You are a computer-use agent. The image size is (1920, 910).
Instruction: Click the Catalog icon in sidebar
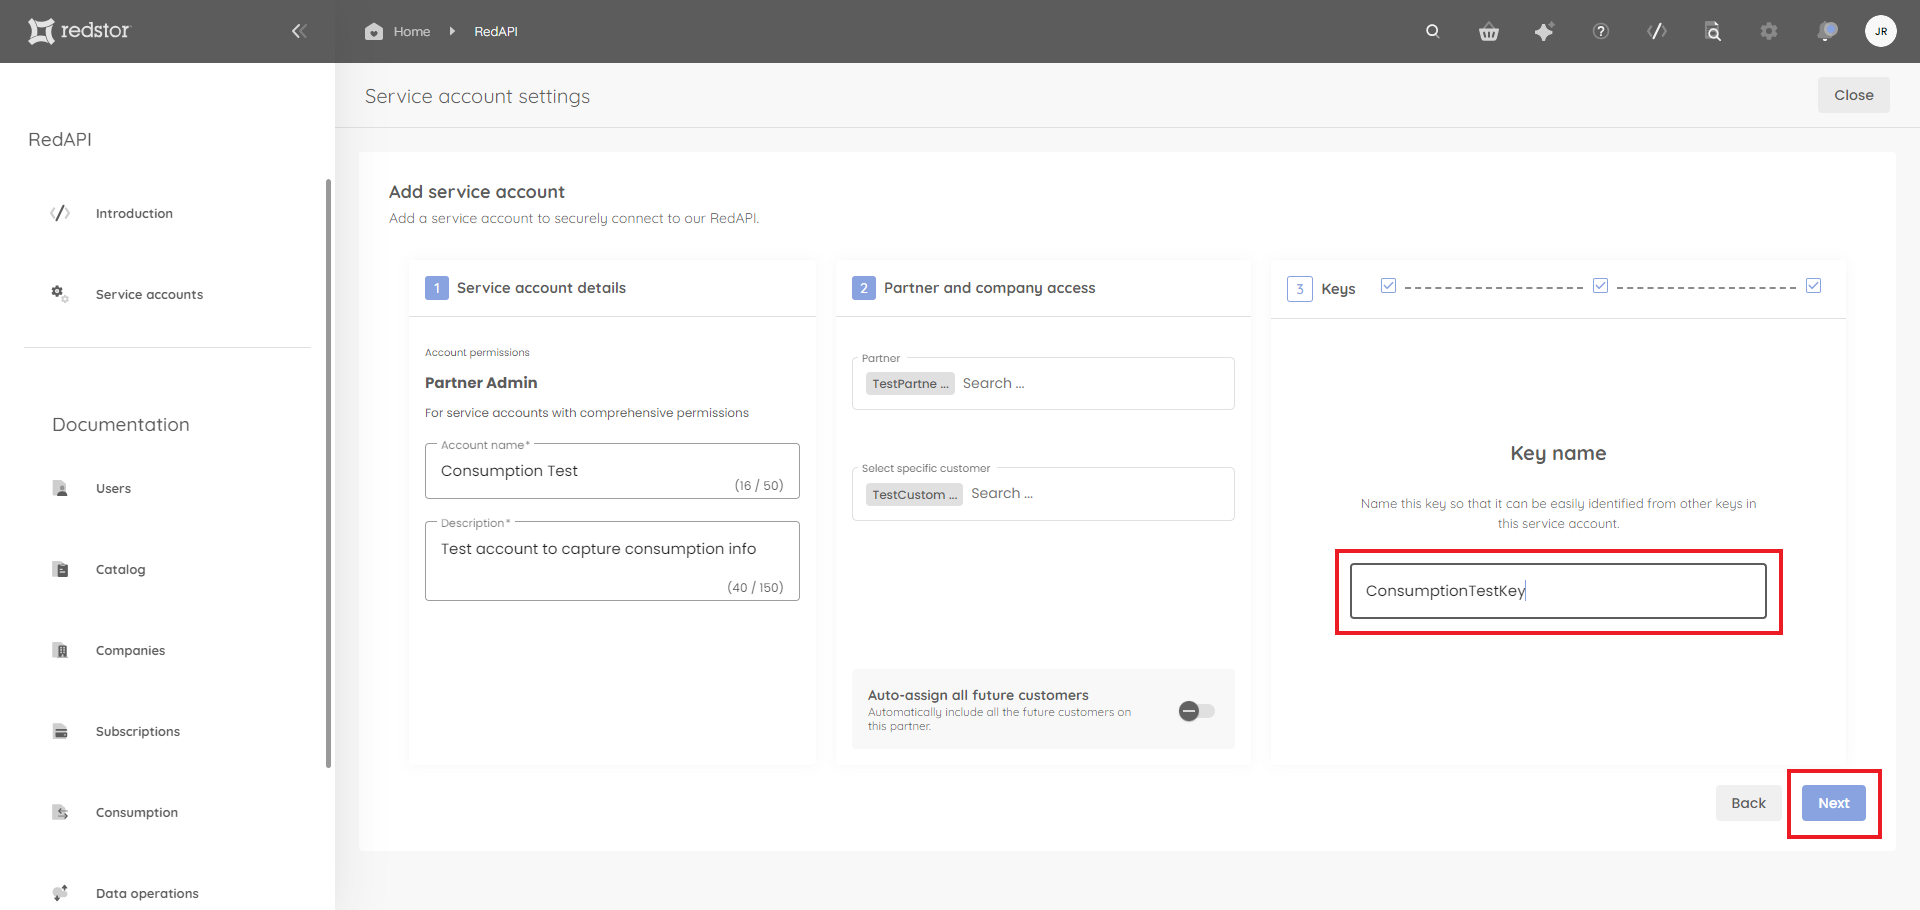click(60, 569)
